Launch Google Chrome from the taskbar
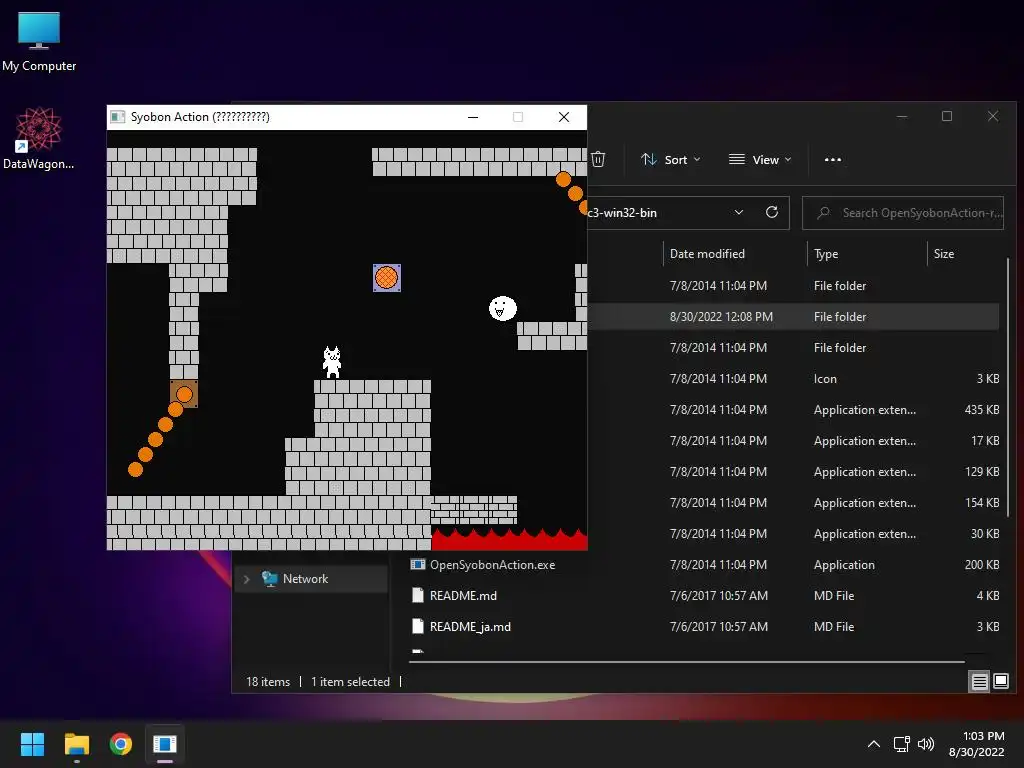The height and width of the screenshot is (768, 1024). [x=121, y=744]
